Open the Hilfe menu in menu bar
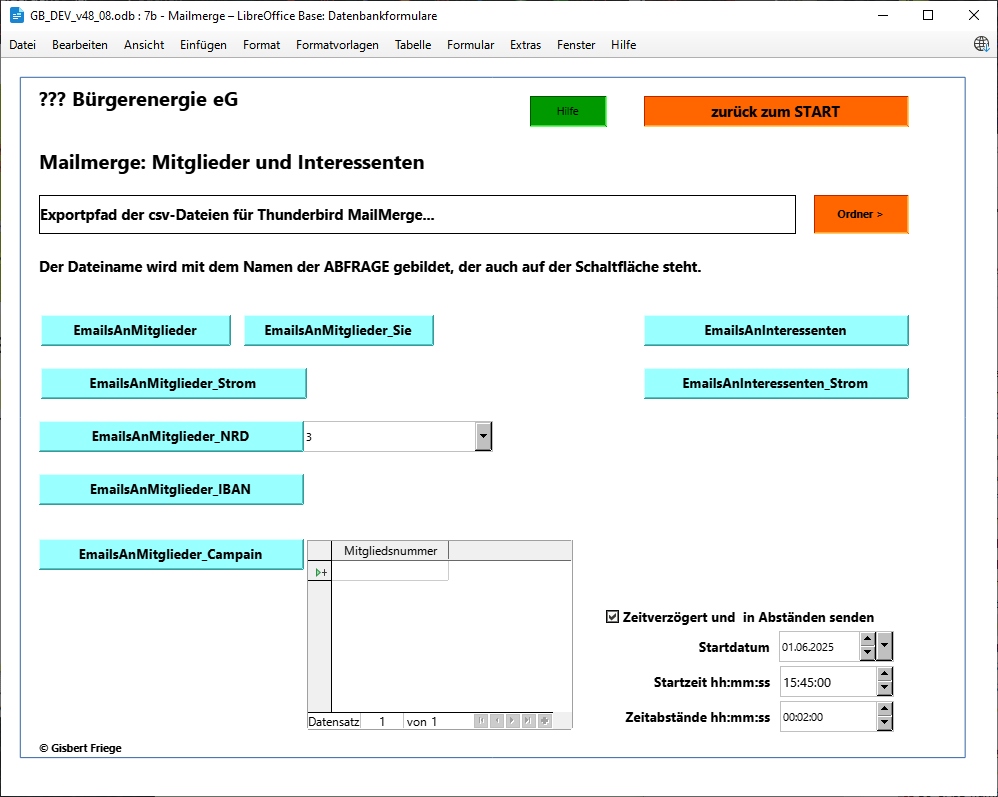998x797 pixels. pyautogui.click(x=623, y=45)
